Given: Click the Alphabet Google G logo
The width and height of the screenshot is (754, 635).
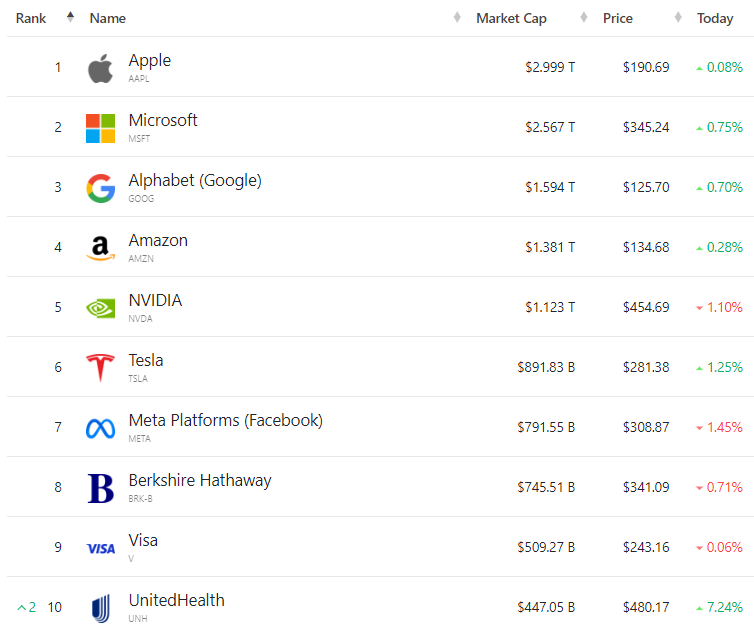Looking at the screenshot, I should [x=100, y=188].
